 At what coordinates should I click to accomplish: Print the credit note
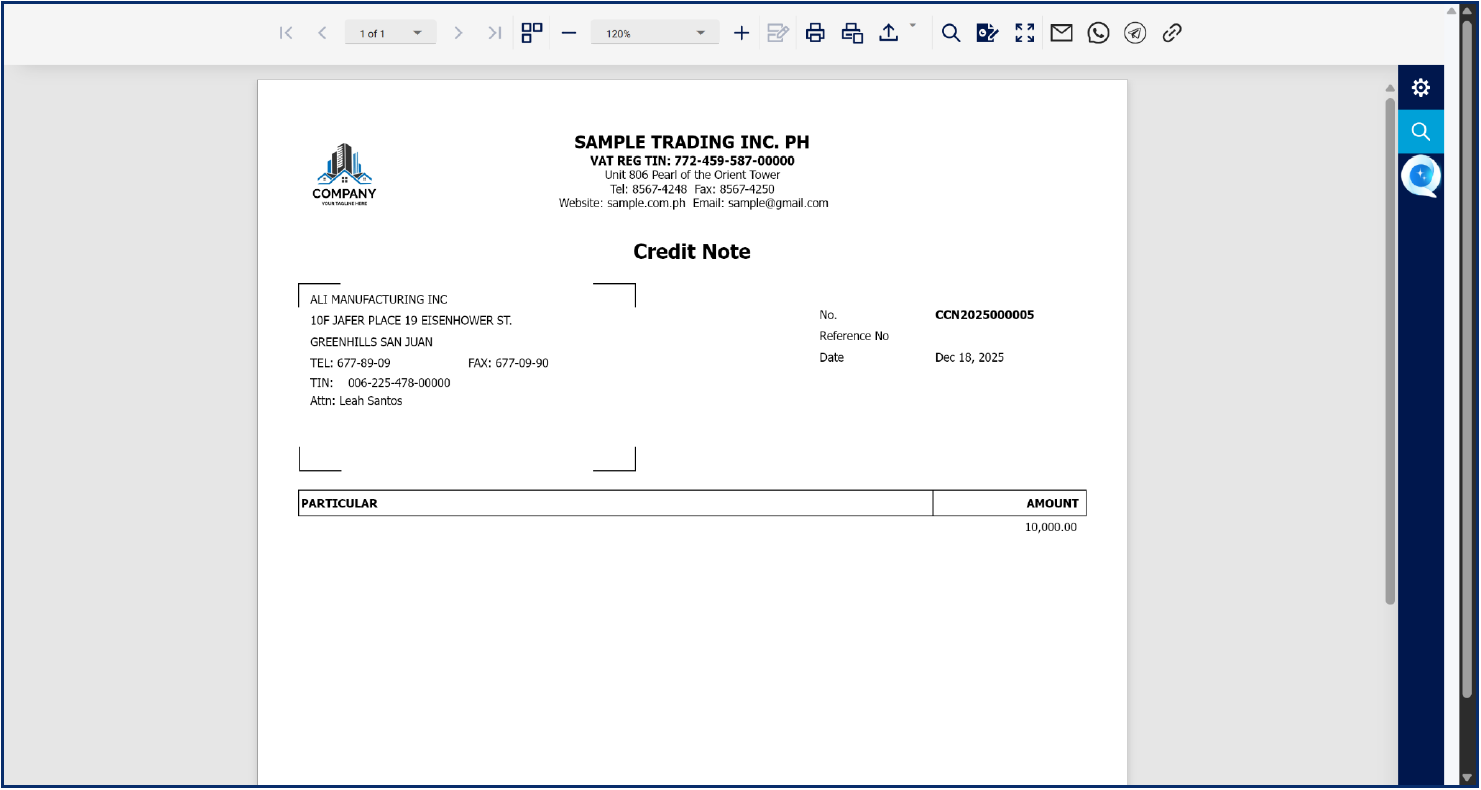pyautogui.click(x=815, y=33)
